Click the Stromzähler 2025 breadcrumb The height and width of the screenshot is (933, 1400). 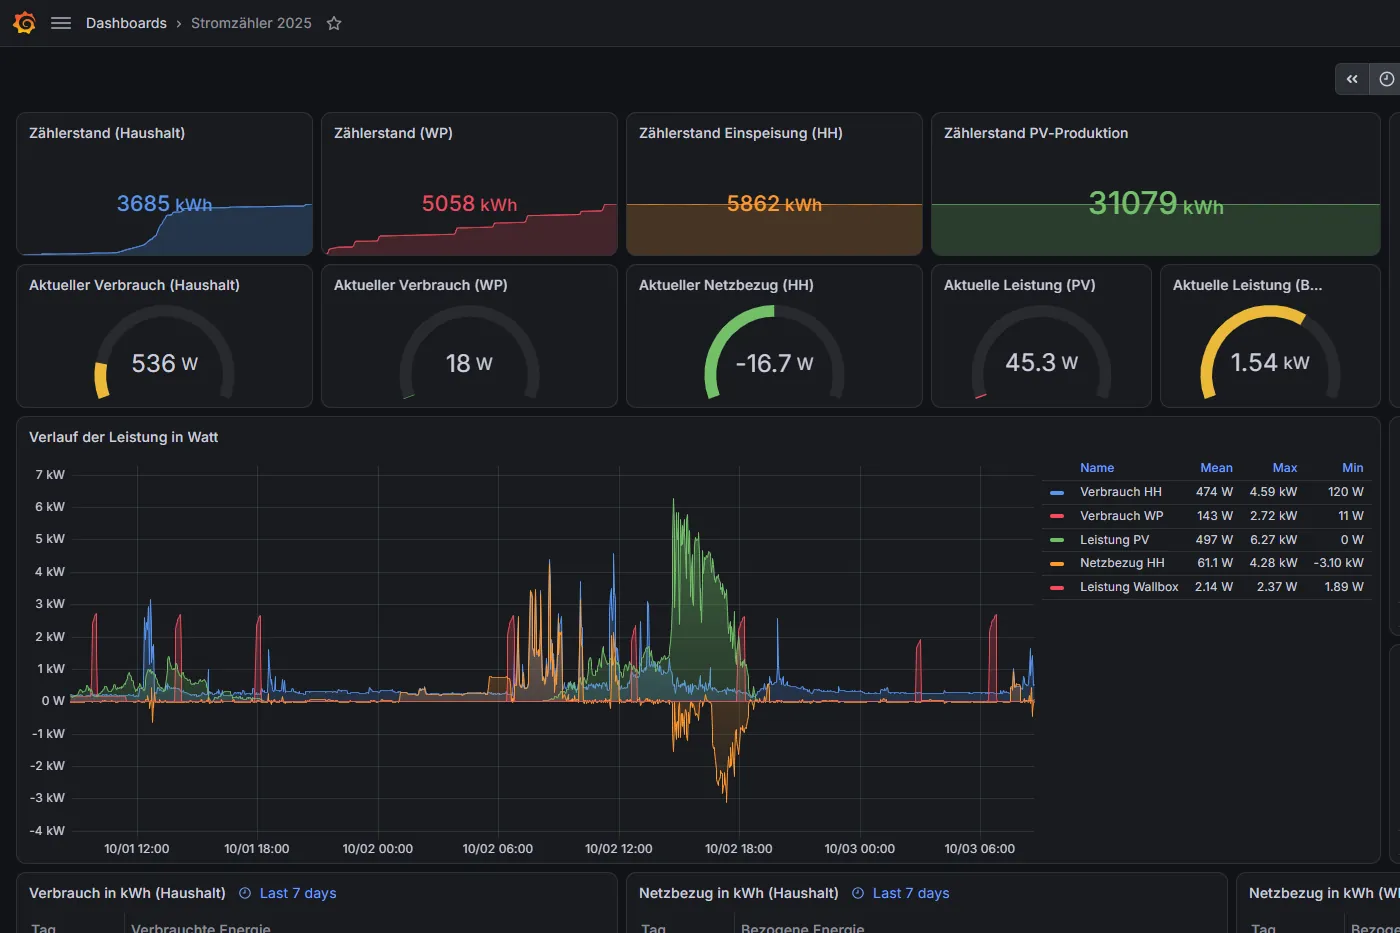(251, 23)
